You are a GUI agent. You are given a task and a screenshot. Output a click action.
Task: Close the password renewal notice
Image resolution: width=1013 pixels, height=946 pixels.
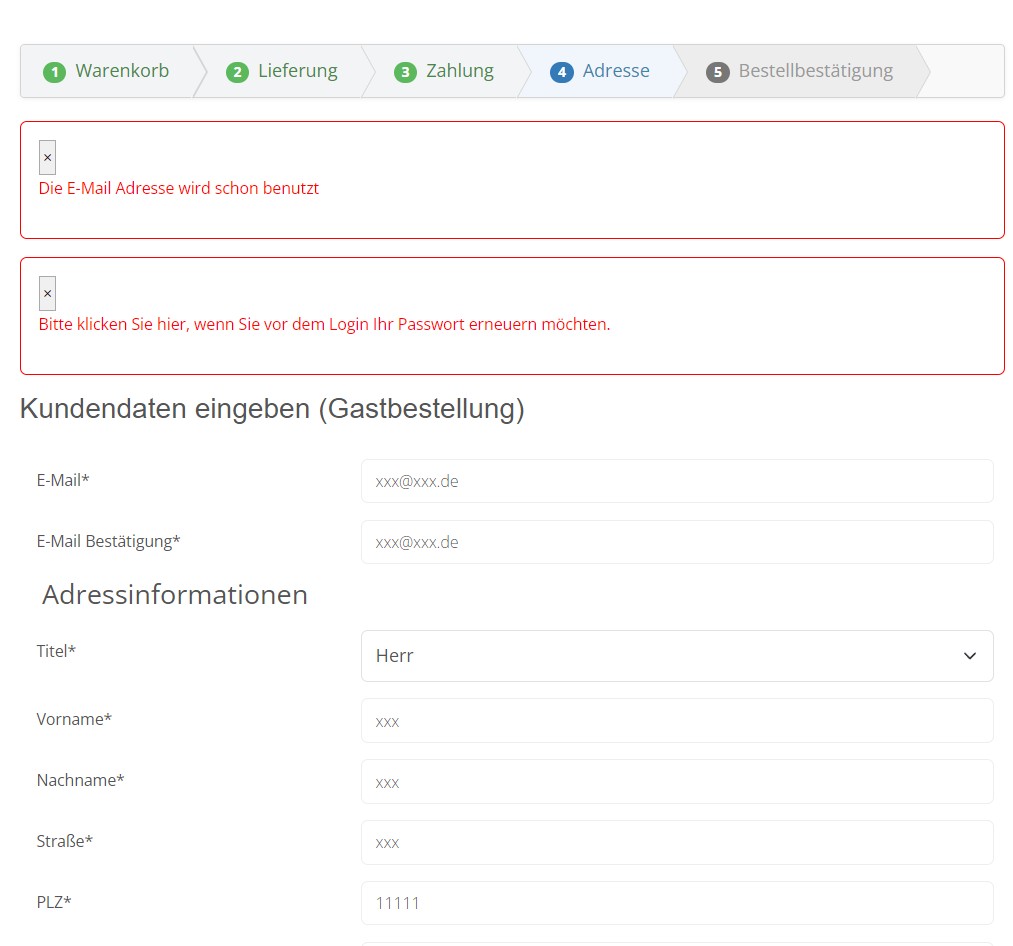click(x=47, y=294)
